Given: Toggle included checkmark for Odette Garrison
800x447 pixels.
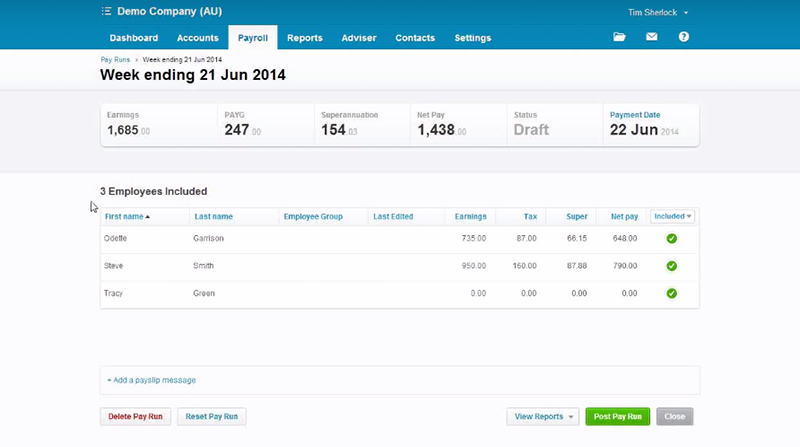Looking at the screenshot, I should click(672, 238).
